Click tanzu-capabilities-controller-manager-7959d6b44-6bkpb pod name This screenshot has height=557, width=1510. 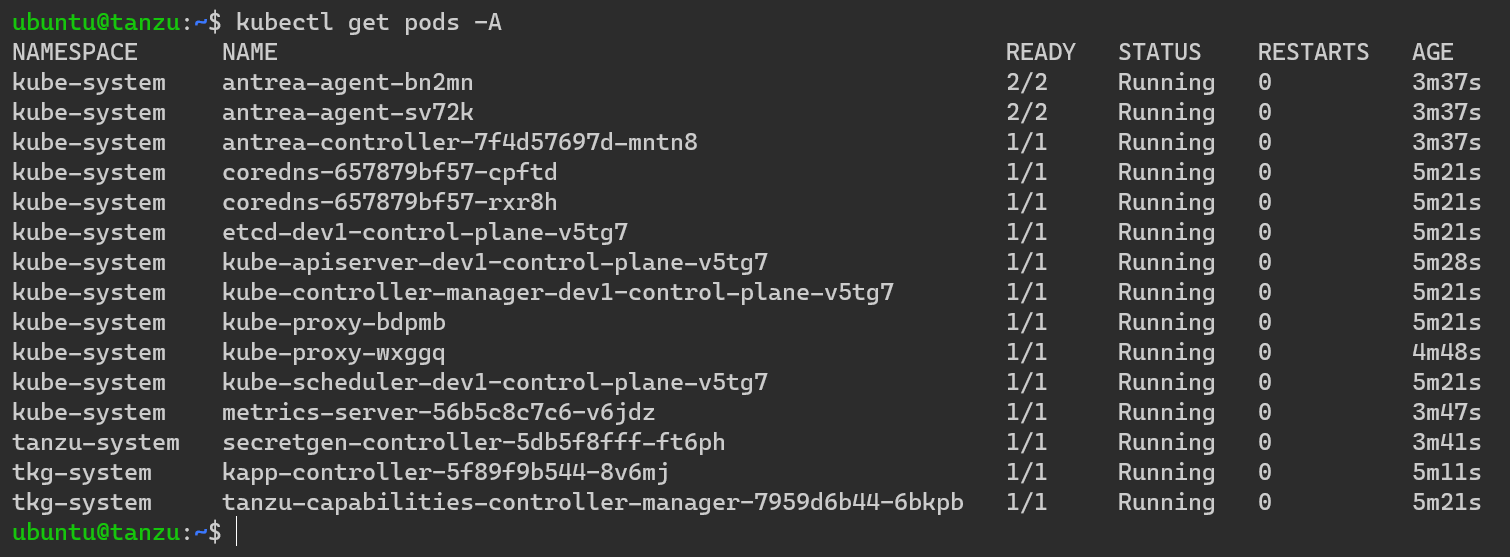pos(592,502)
